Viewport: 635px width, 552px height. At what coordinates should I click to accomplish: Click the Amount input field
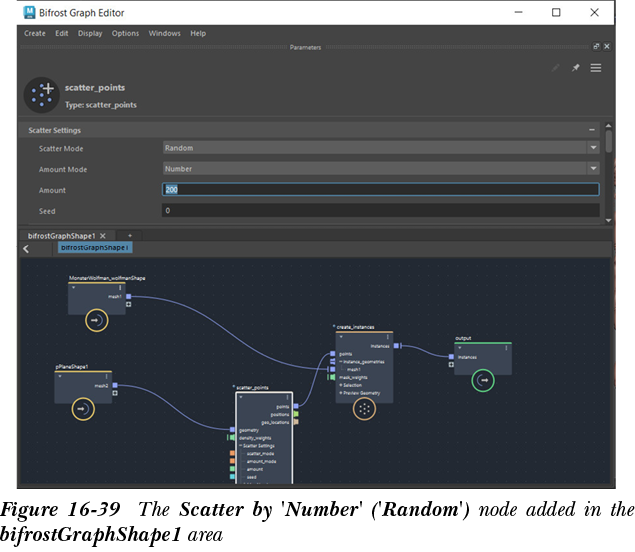click(x=380, y=190)
